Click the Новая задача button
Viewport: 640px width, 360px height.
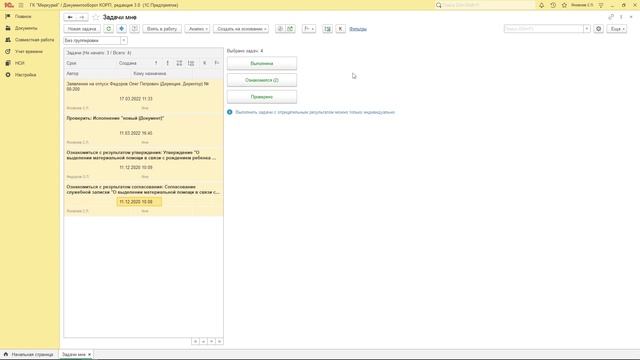tap(82, 29)
